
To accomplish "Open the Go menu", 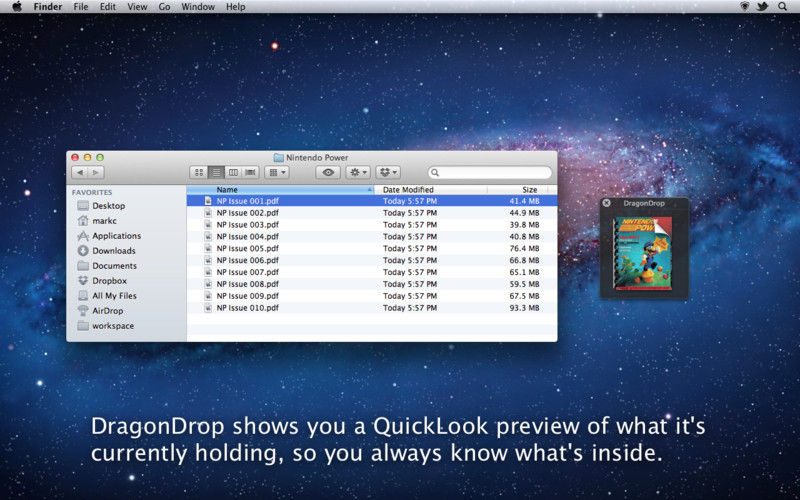I will pos(164,7).
